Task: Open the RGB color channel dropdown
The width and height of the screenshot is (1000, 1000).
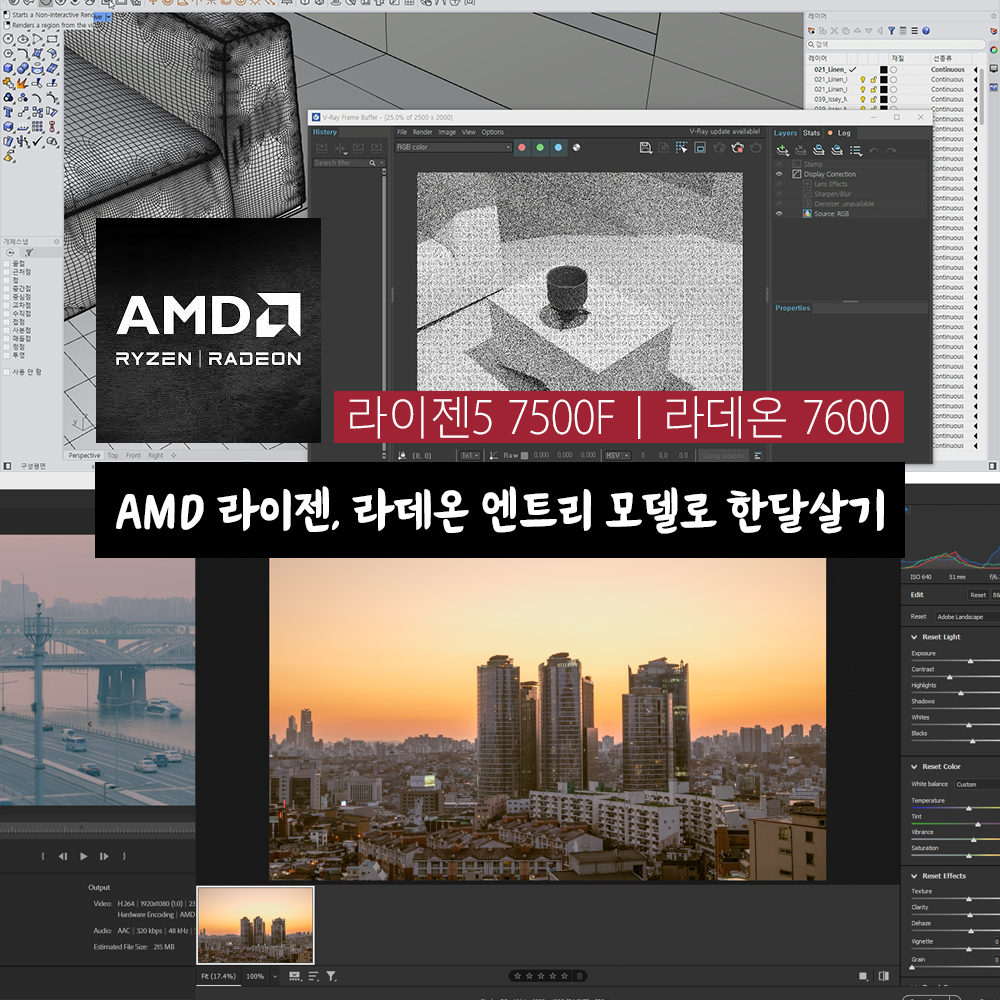Action: tap(453, 147)
